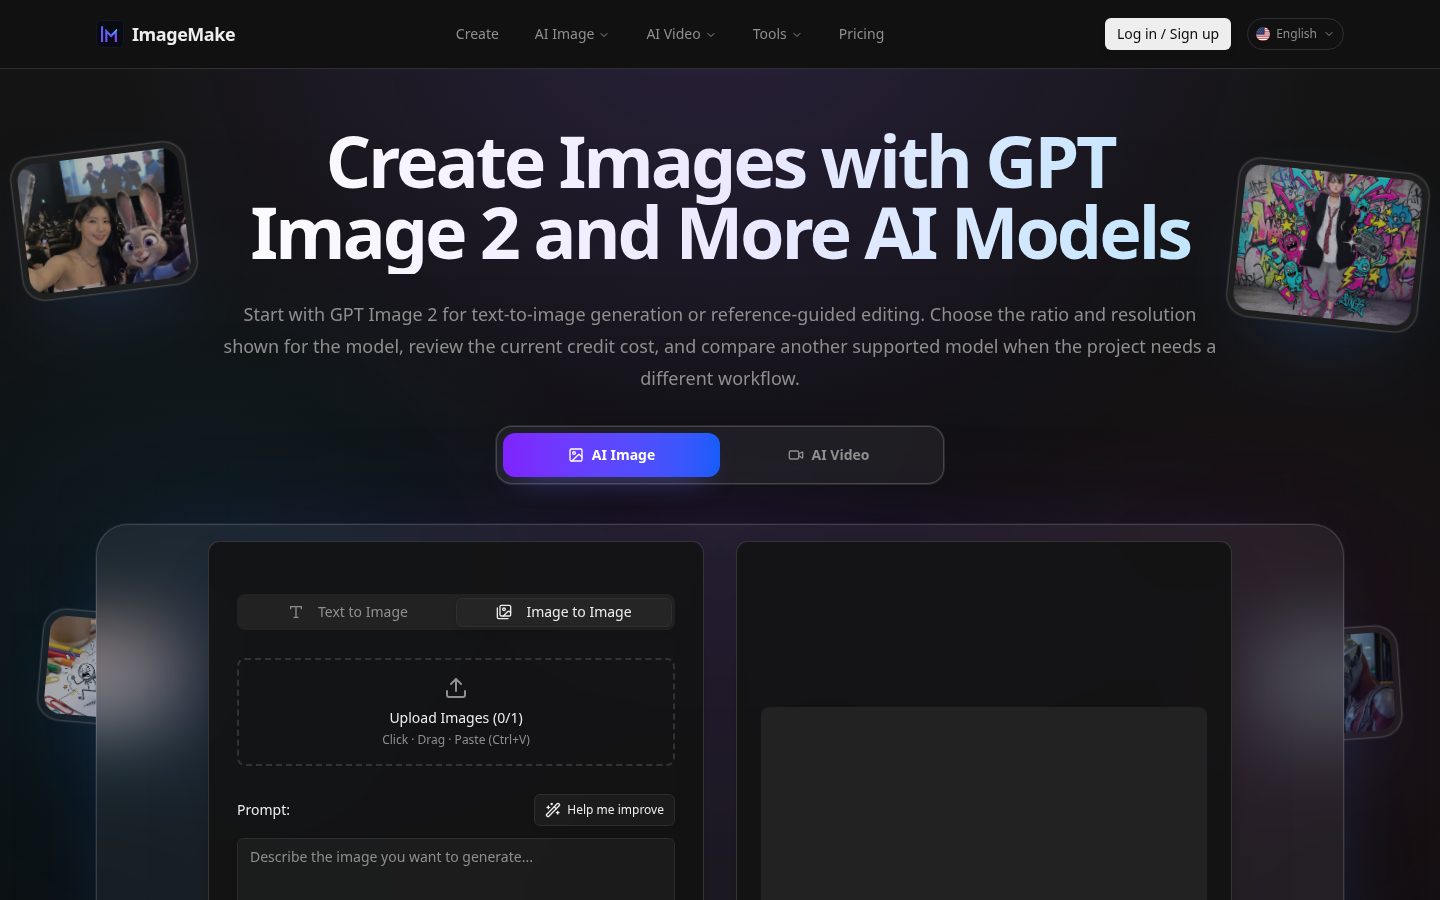Click the T icon on Text to Image
This screenshot has width=1440, height=900.
pyautogui.click(x=296, y=612)
